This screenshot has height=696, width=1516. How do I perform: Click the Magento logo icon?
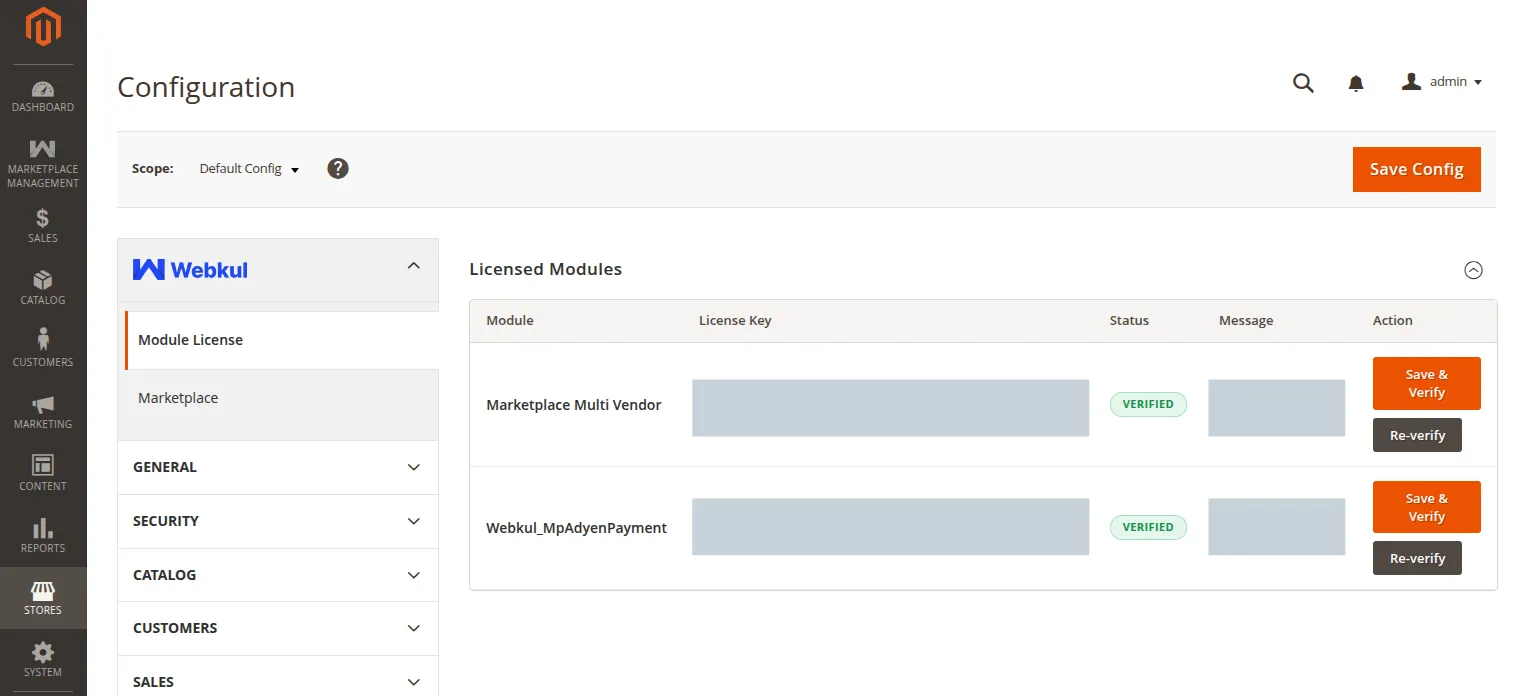[43, 27]
